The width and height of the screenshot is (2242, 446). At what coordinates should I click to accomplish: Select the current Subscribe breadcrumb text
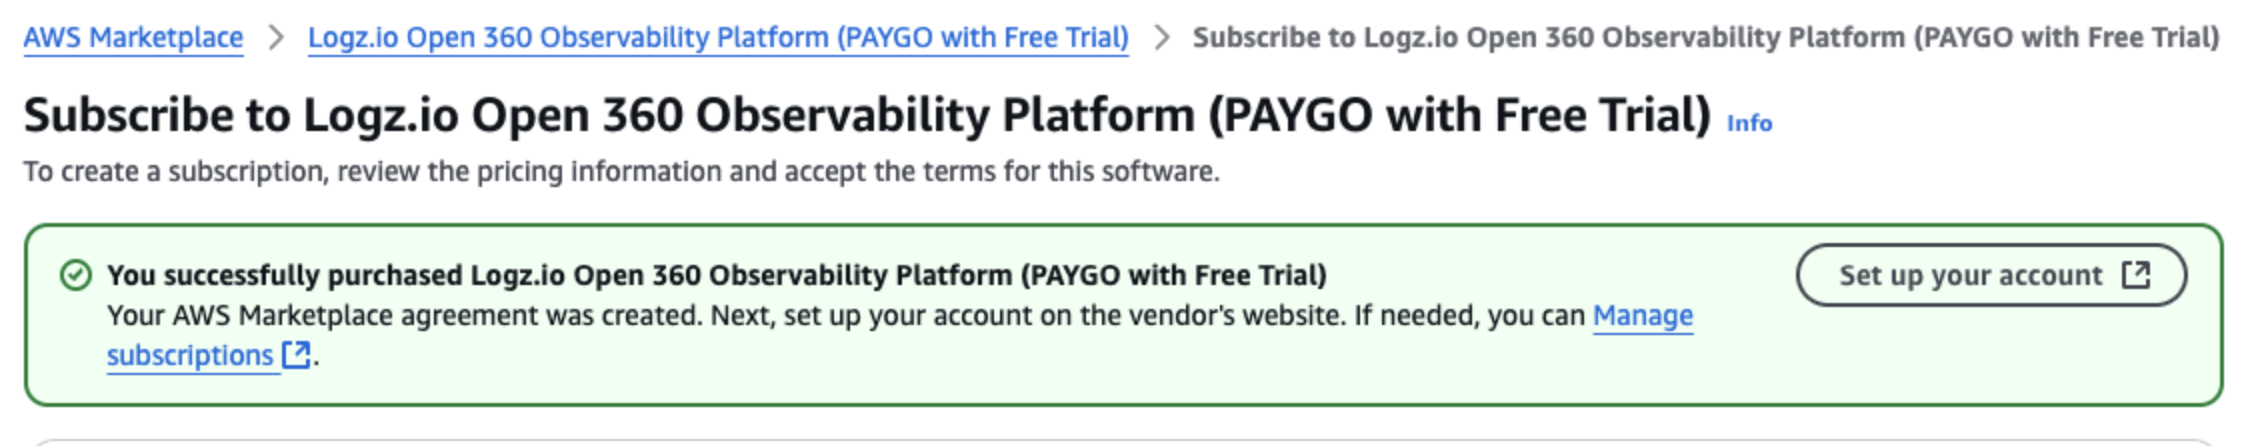[x=1706, y=38]
